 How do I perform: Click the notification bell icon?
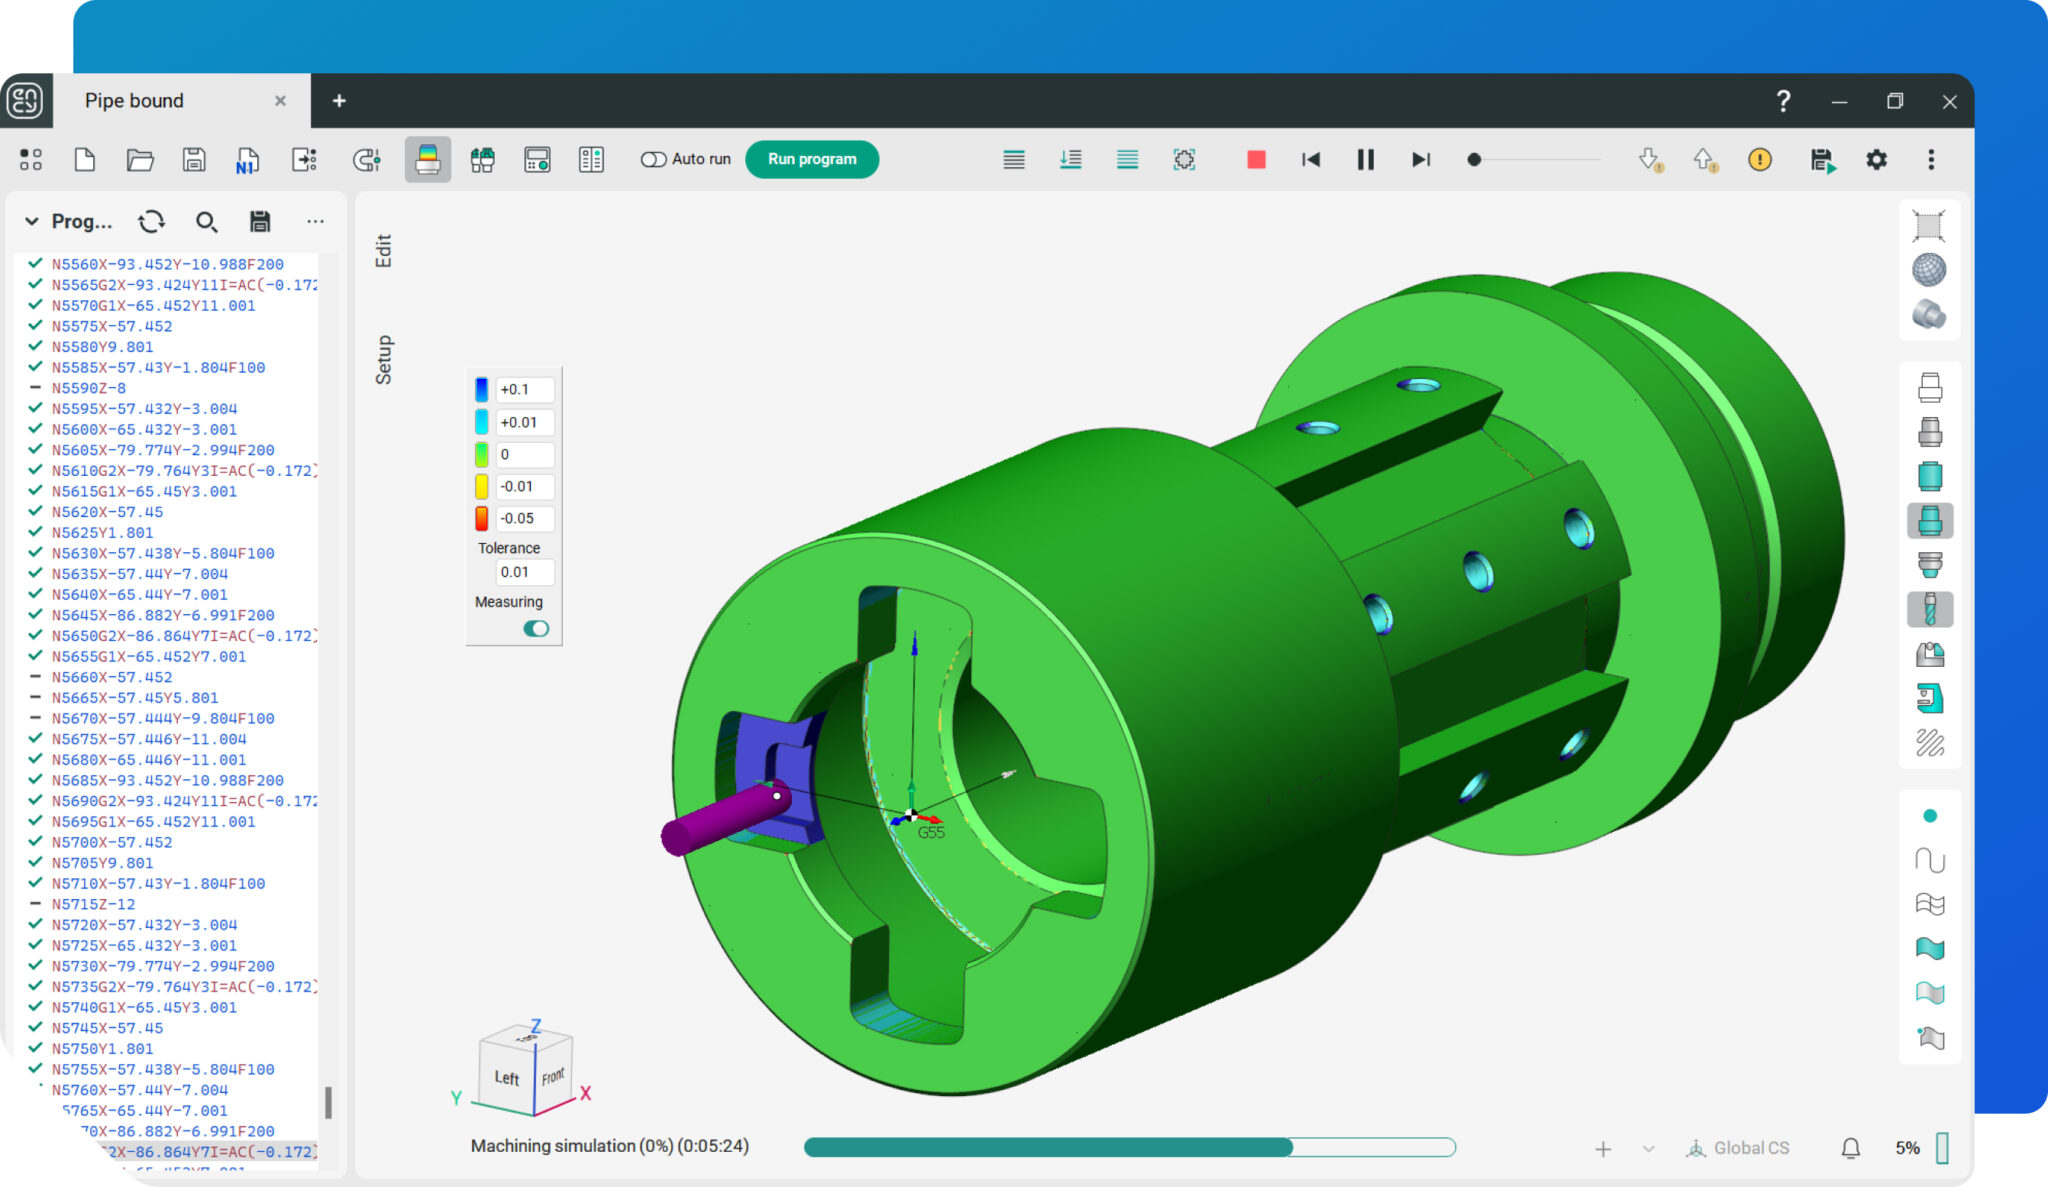[x=1850, y=1148]
